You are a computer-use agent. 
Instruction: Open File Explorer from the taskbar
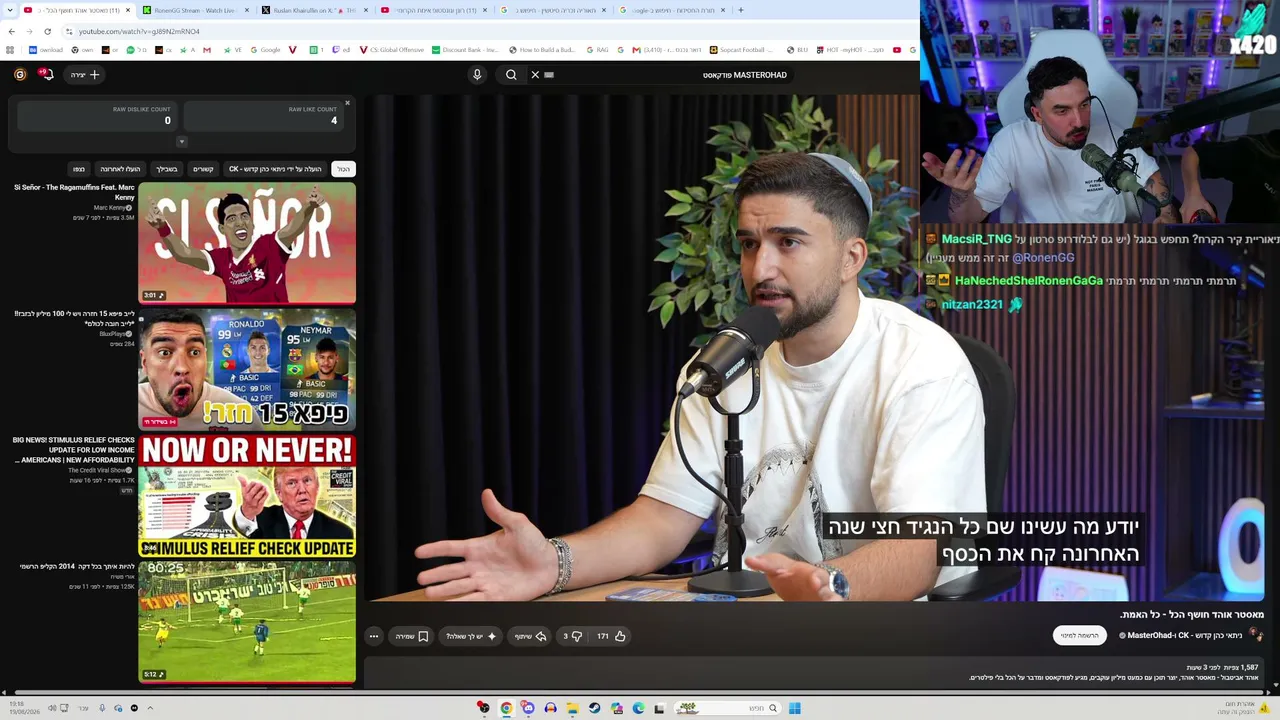coord(572,708)
